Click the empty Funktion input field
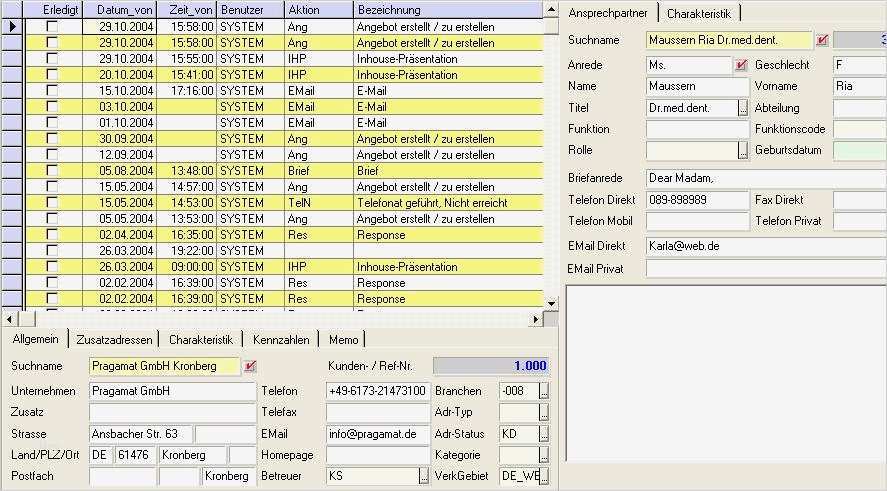The image size is (887, 491). click(x=697, y=129)
